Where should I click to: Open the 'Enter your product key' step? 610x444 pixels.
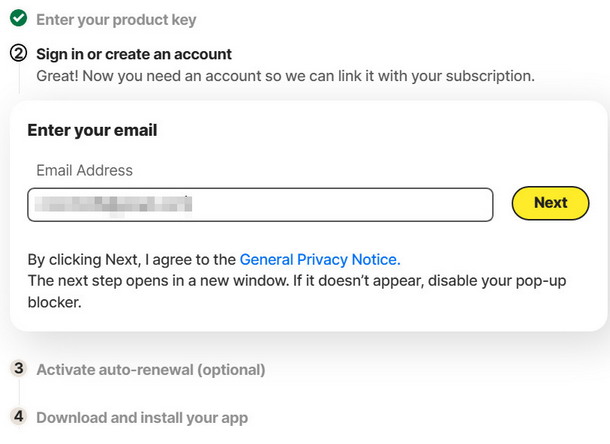116,20
